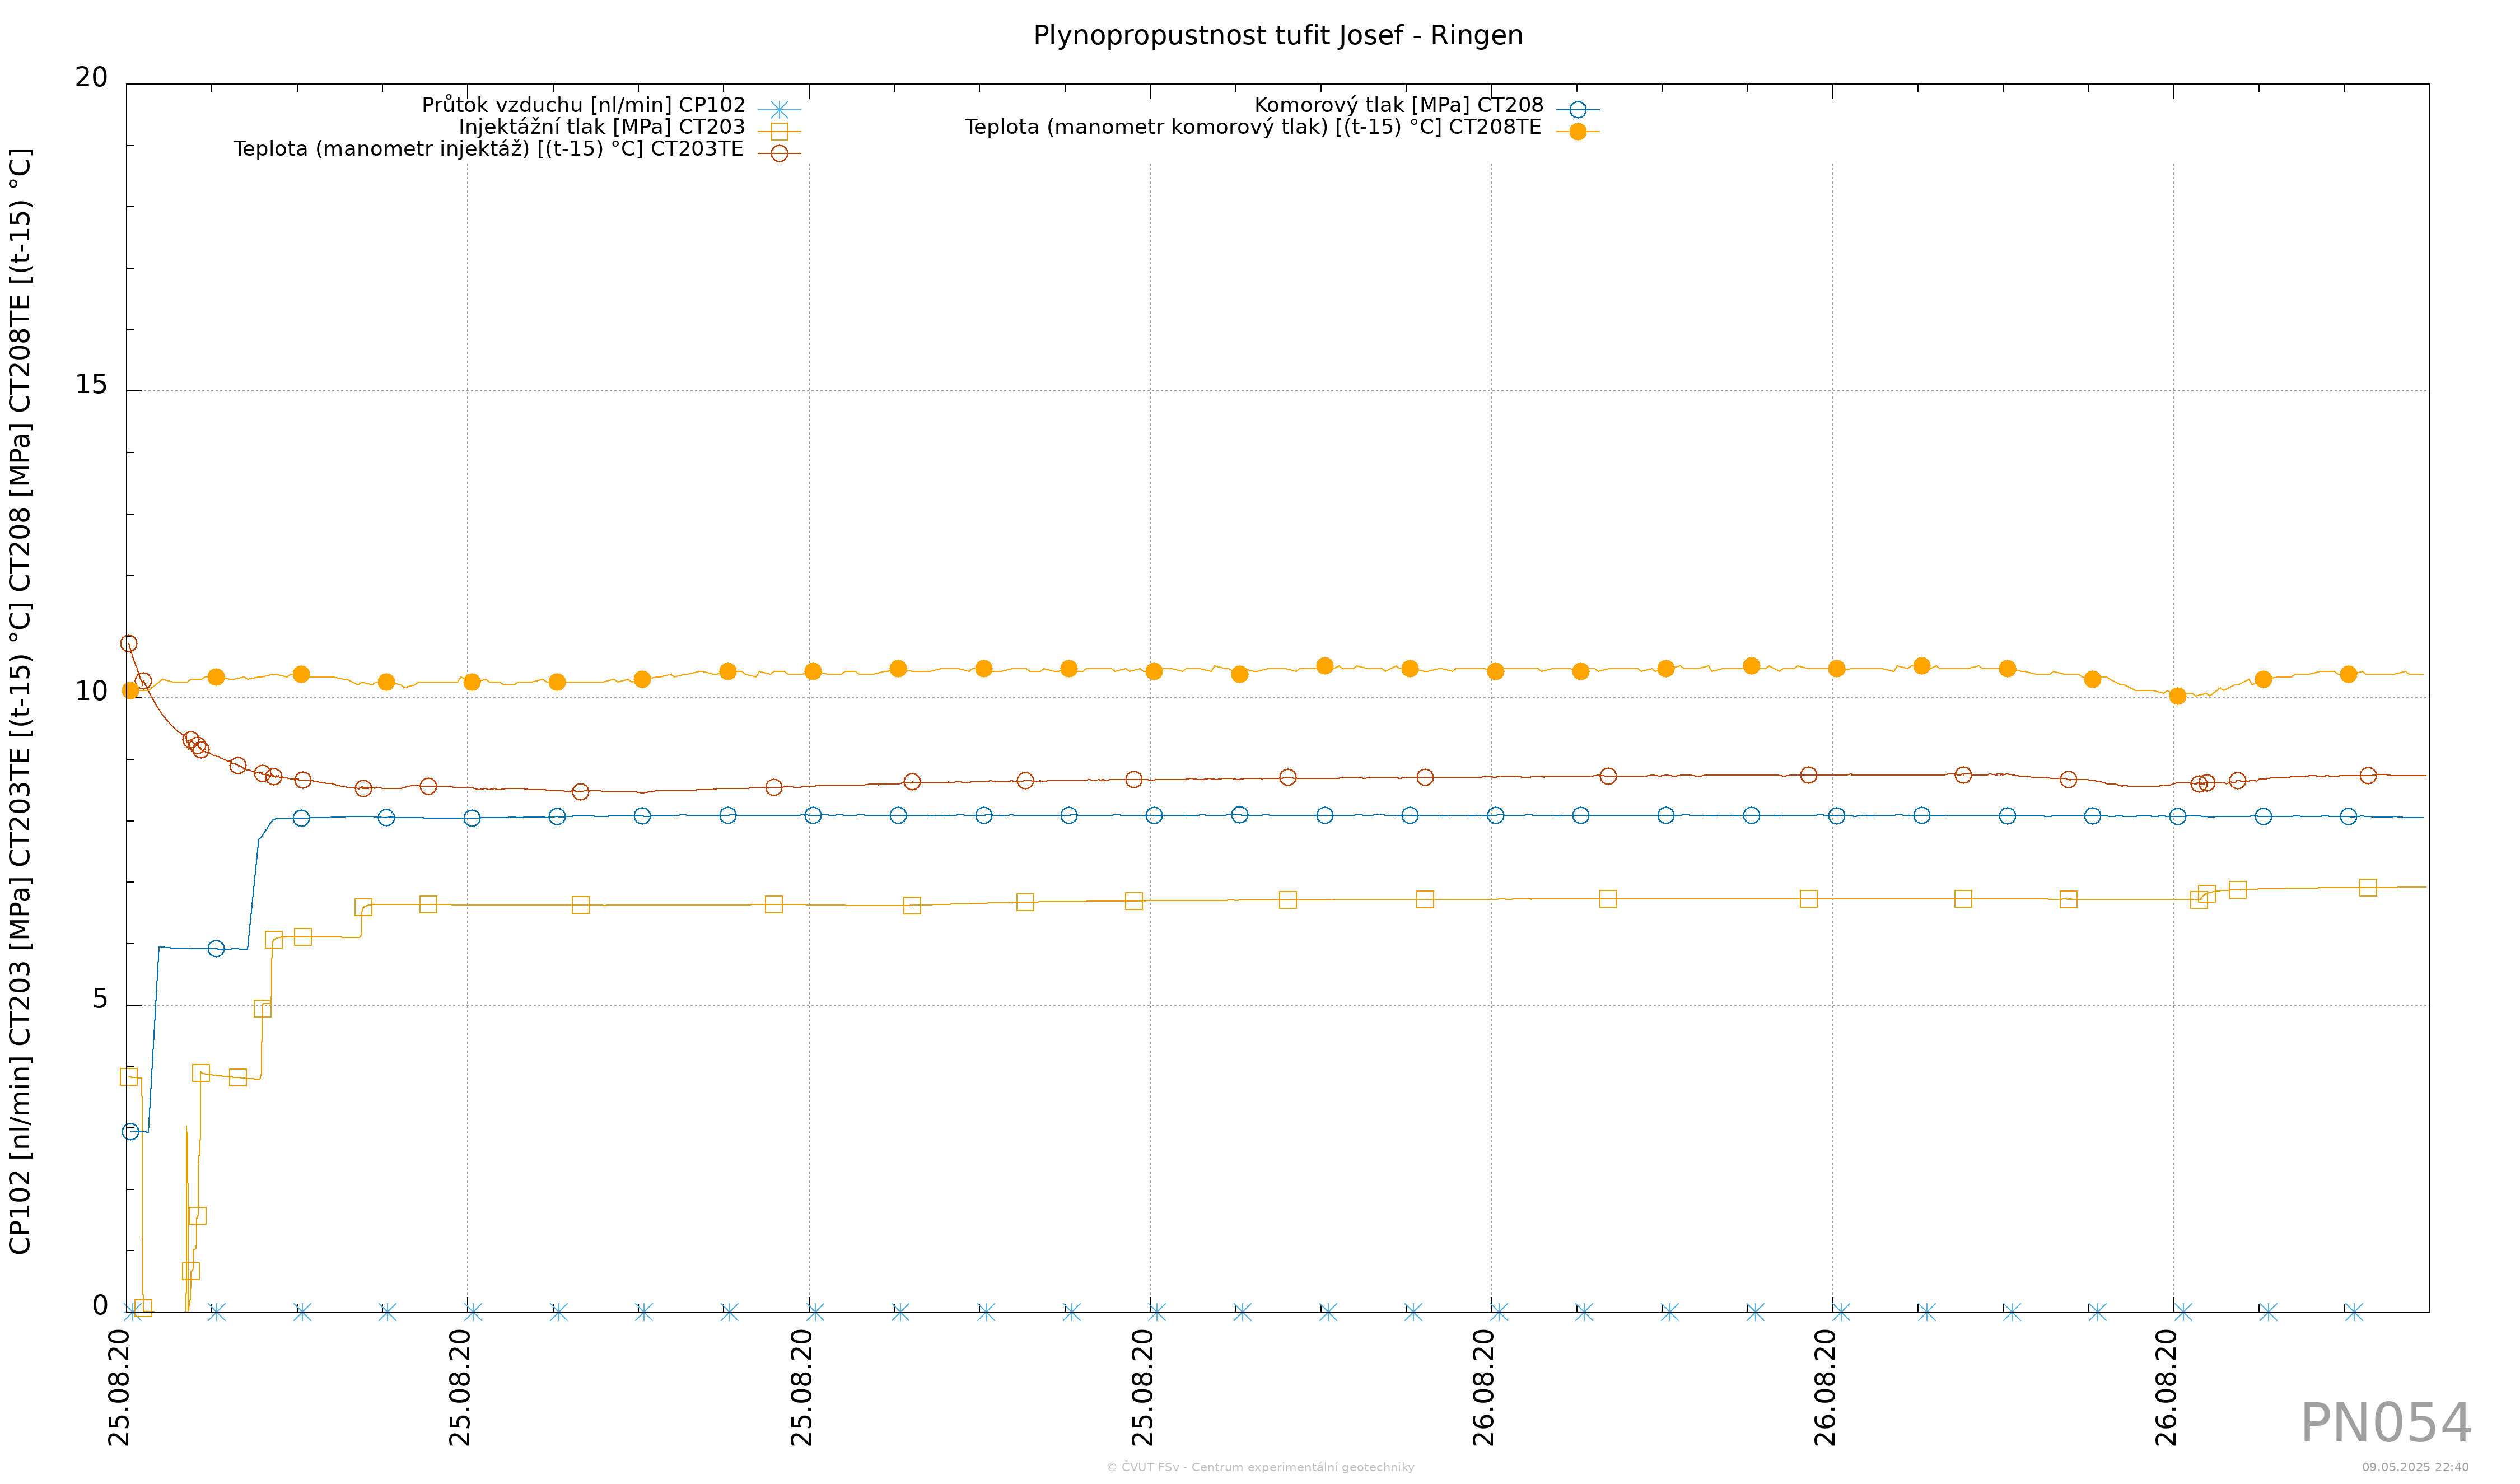Click the blue open-circle legend marker for CT208

[x=1578, y=110]
